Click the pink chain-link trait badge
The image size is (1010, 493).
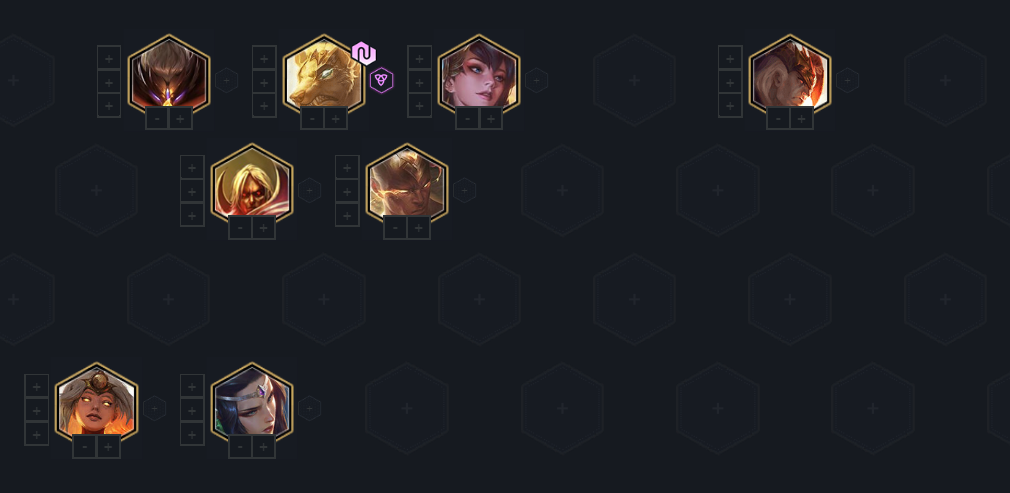point(364,53)
